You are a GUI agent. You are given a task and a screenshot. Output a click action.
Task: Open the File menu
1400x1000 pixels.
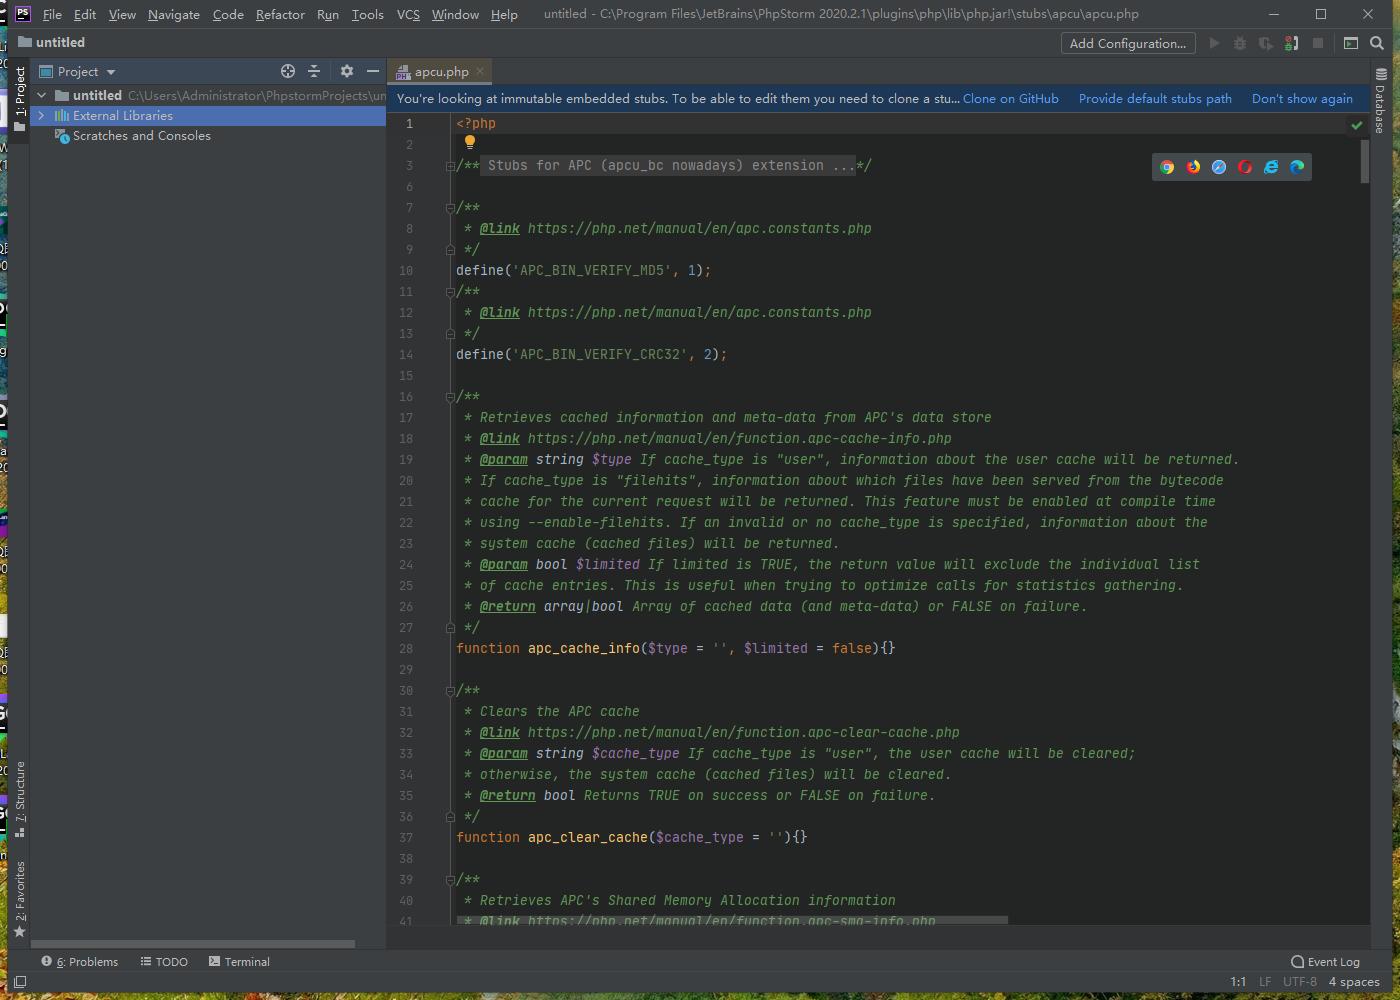click(52, 14)
